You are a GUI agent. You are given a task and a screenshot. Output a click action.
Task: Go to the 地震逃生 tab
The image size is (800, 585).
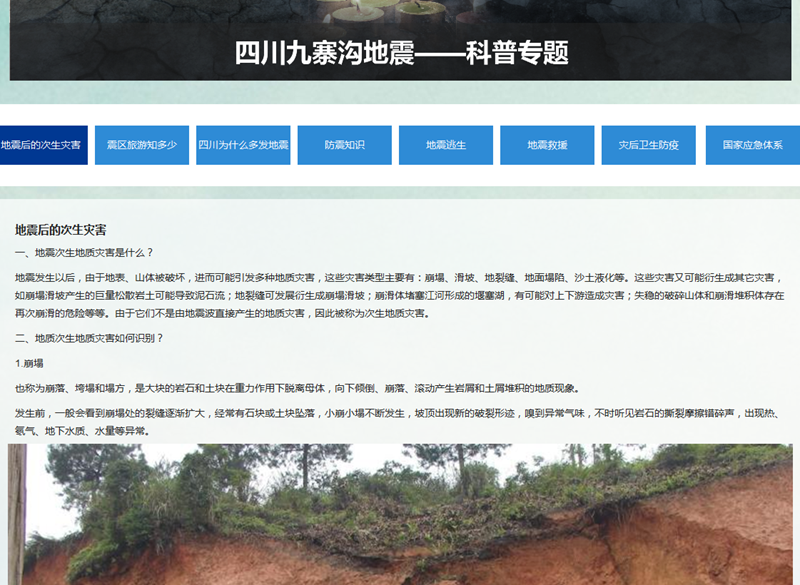[x=446, y=145]
